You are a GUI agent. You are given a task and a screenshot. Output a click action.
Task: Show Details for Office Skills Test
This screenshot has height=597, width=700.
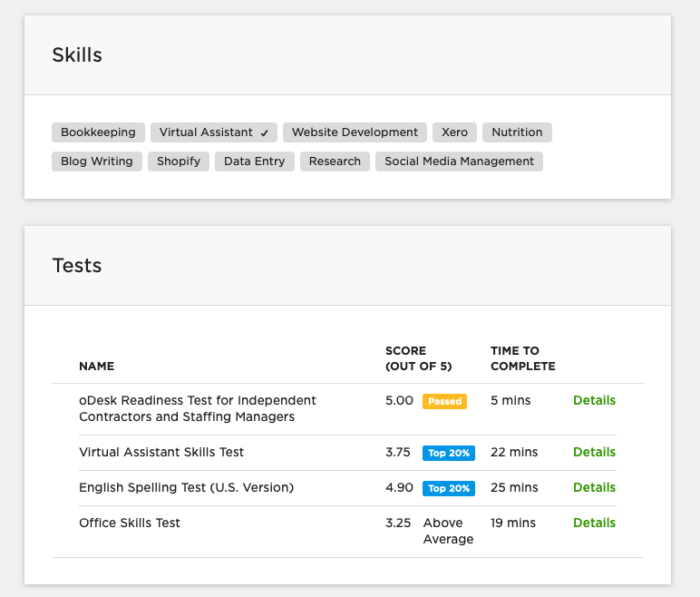point(594,522)
